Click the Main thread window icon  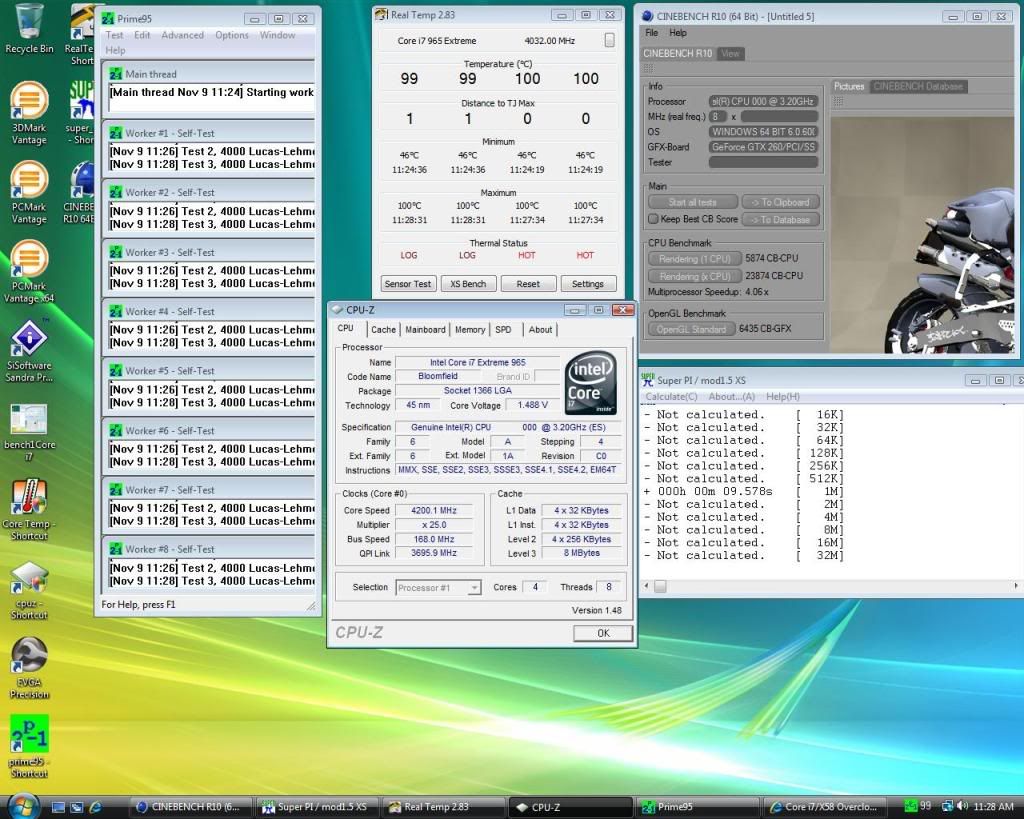point(116,74)
